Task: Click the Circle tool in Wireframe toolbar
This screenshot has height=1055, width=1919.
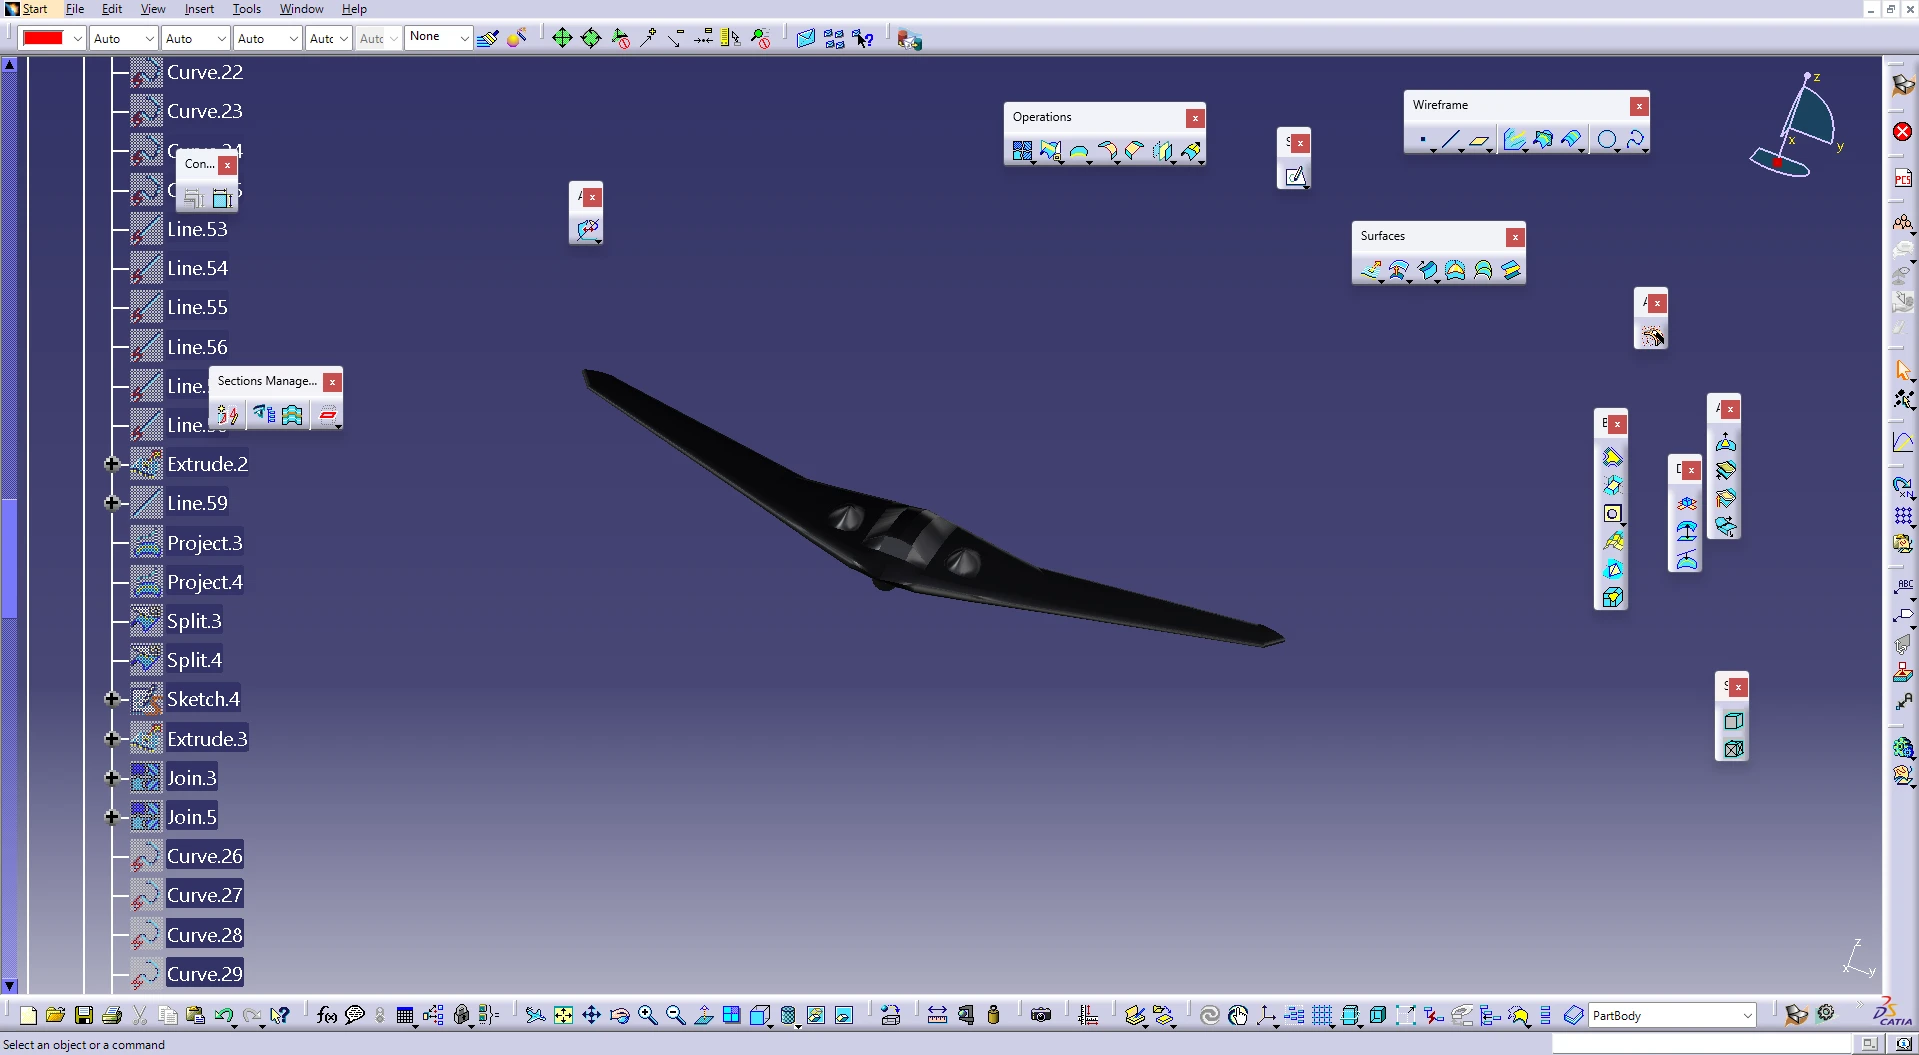Action: [x=1606, y=140]
